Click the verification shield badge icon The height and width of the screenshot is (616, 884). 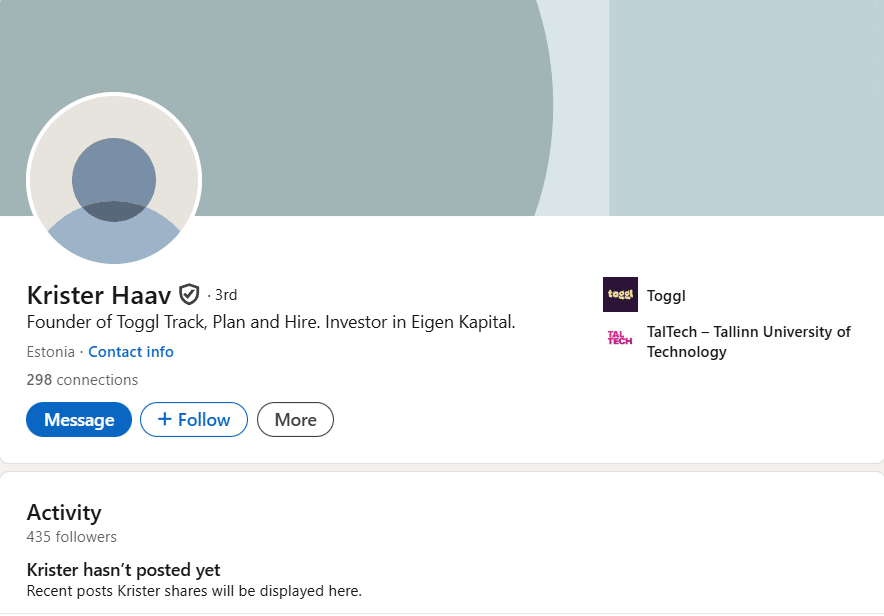(x=189, y=294)
